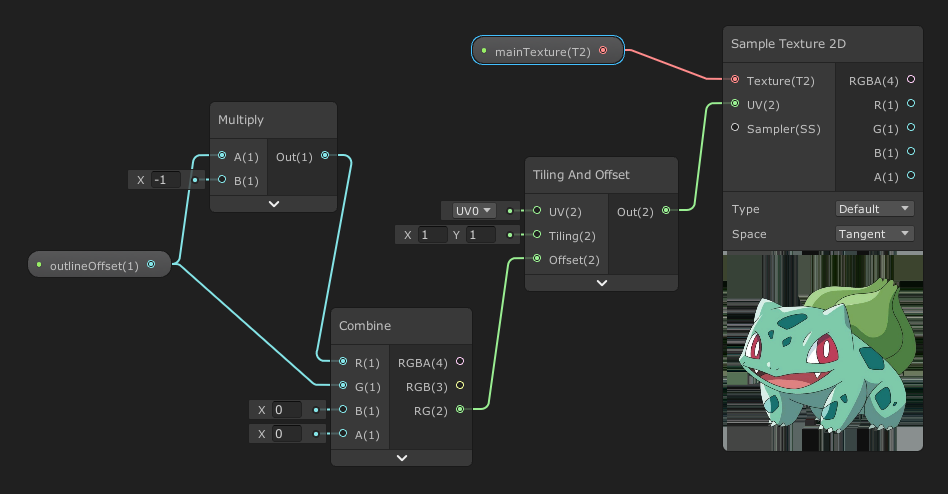
Task: Click the Sample Texture 2D A(1) output port
Action: tap(911, 176)
